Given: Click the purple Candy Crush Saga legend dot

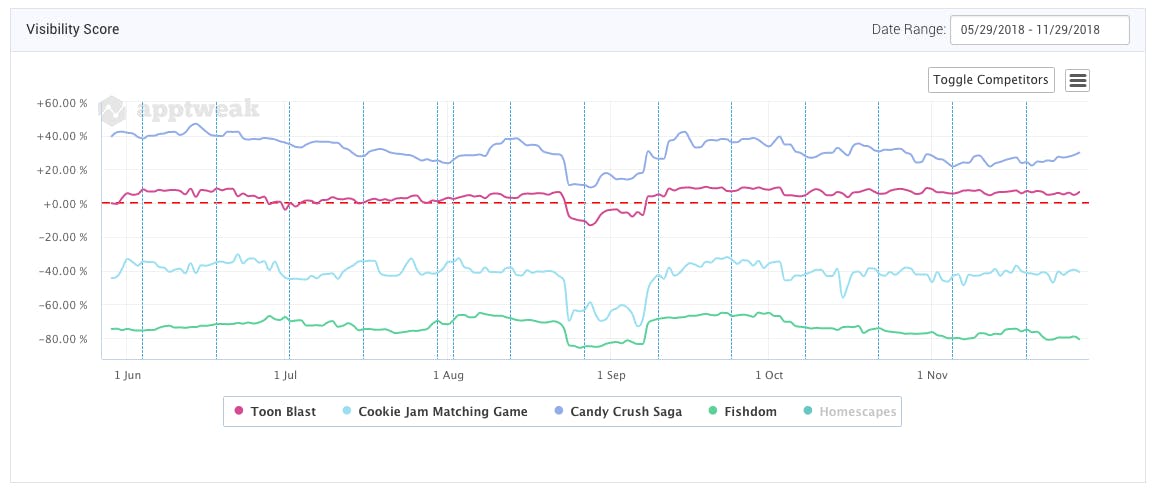Looking at the screenshot, I should click(x=559, y=411).
